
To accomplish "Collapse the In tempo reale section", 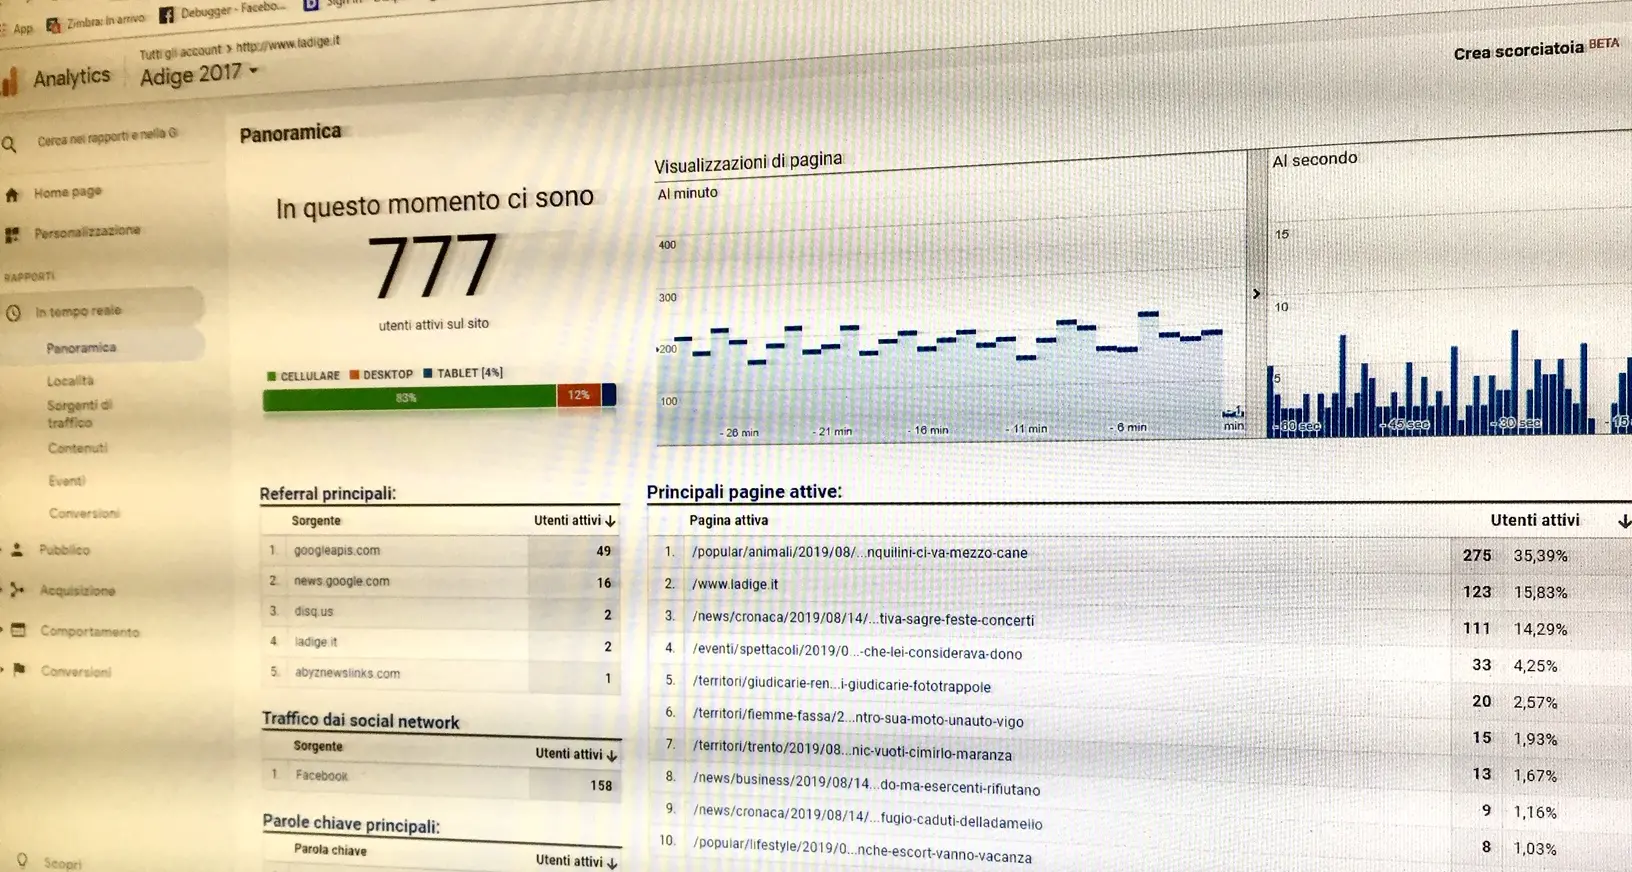I will 78,311.
